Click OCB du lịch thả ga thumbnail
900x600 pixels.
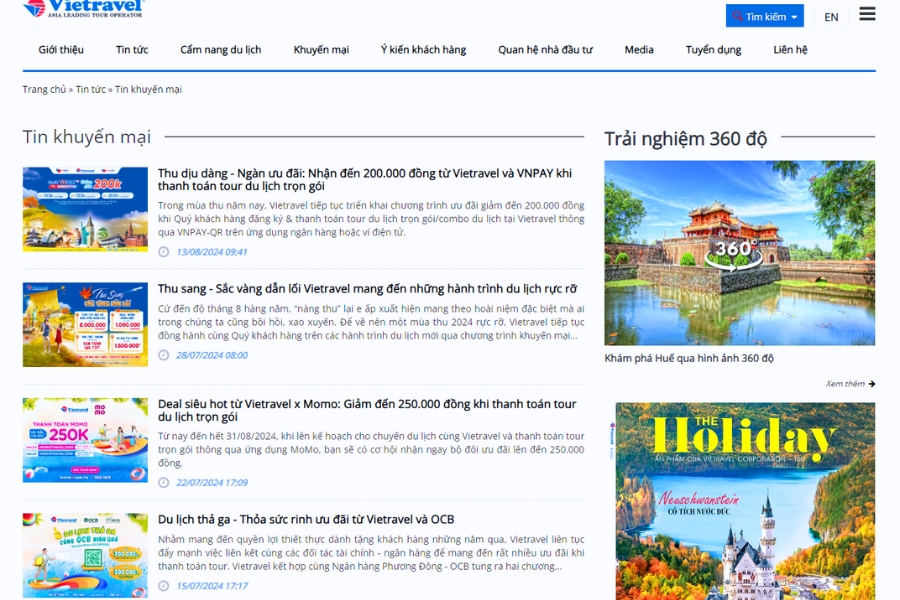click(85, 555)
